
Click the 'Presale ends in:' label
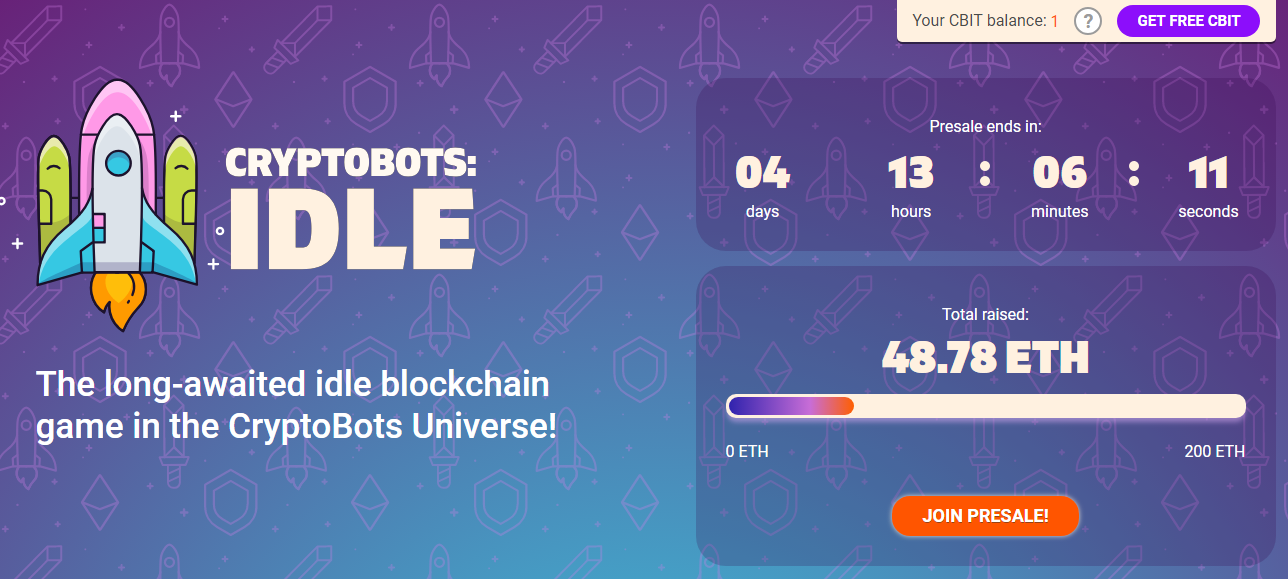985,127
